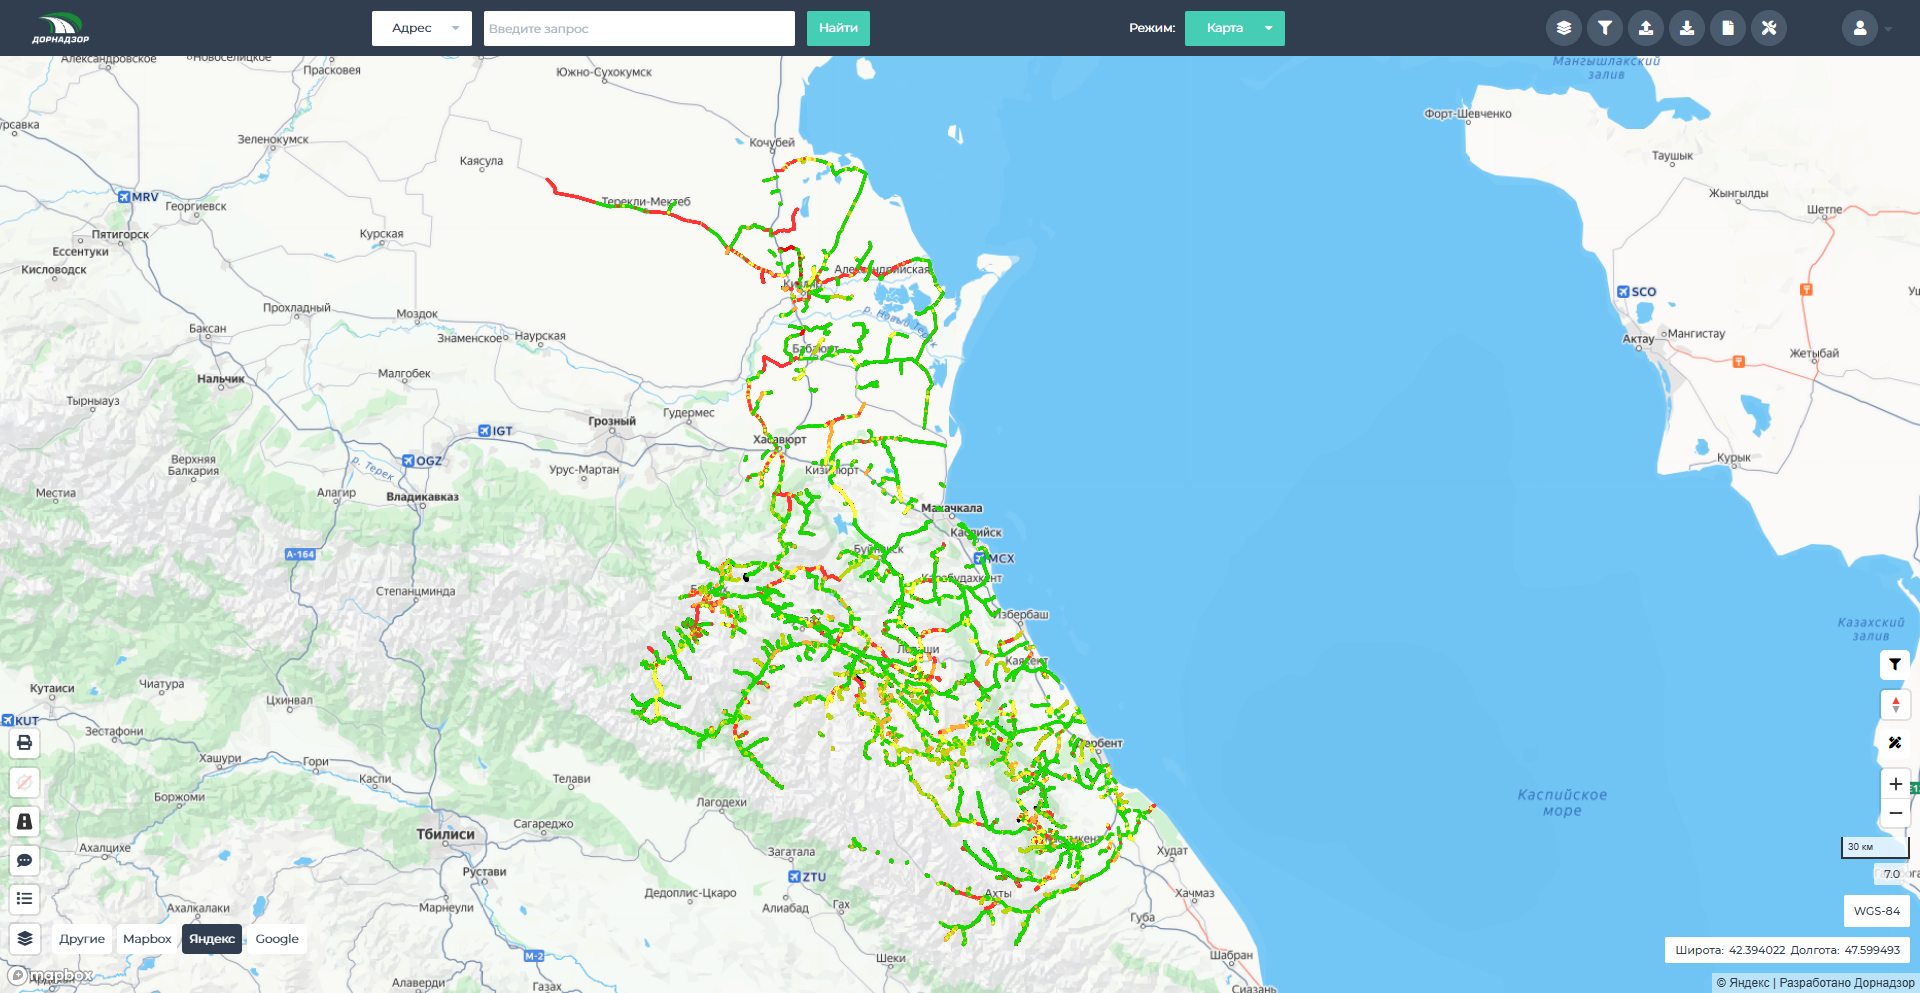Click the OGZ airport marker
The width and height of the screenshot is (1920, 993).
[x=422, y=461]
